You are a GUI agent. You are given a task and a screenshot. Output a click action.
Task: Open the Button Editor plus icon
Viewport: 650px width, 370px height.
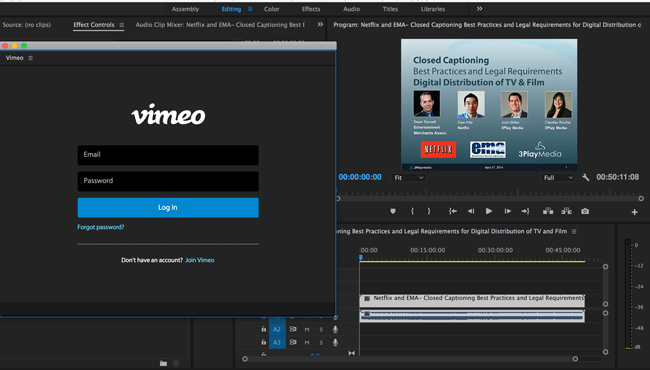point(635,212)
